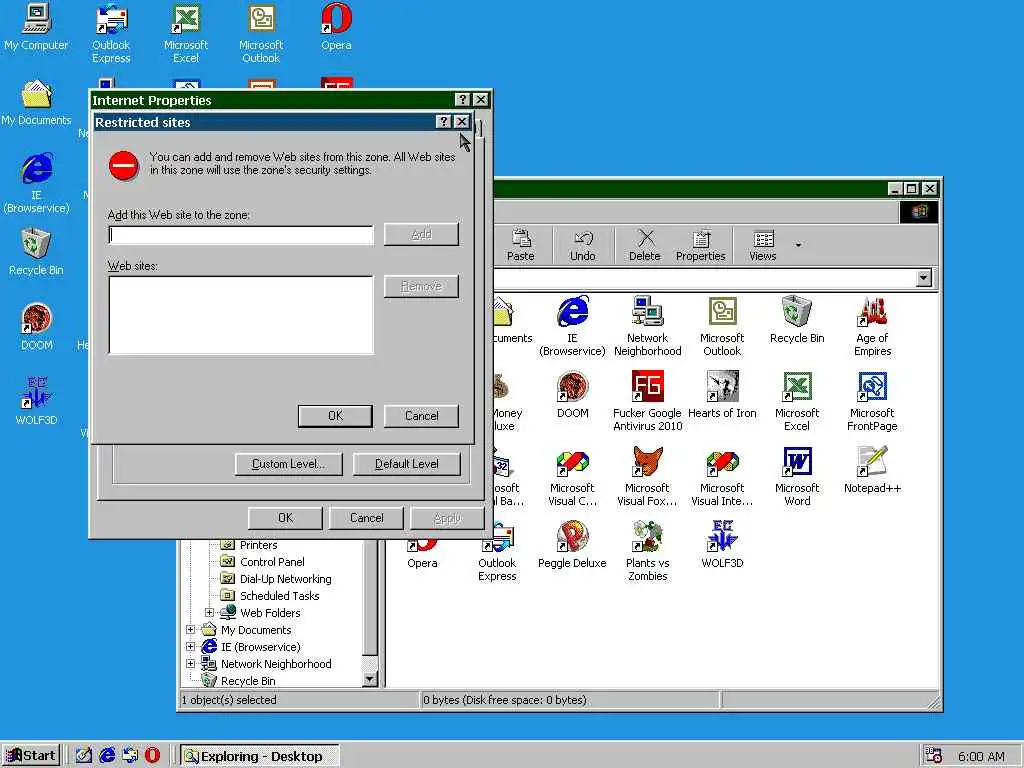1024x768 pixels.
Task: Open Views dropdown arrow in Explorer toolbar
Action: coord(798,246)
